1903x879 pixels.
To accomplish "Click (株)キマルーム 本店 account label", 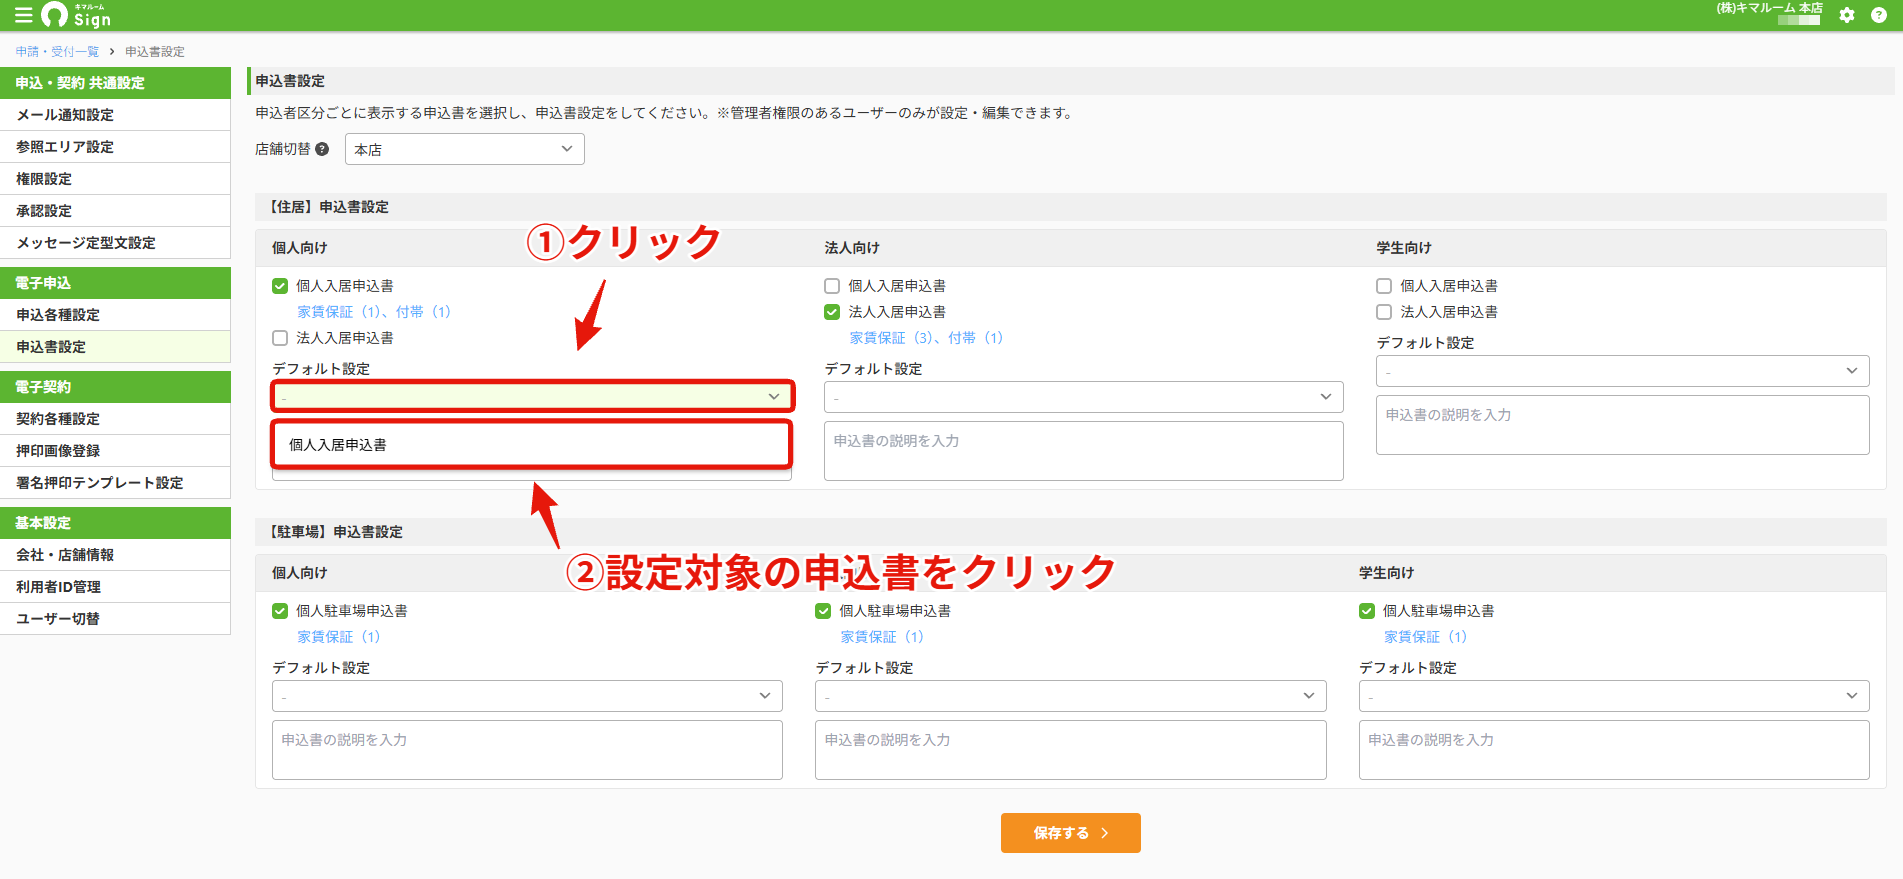I will click(x=1770, y=8).
